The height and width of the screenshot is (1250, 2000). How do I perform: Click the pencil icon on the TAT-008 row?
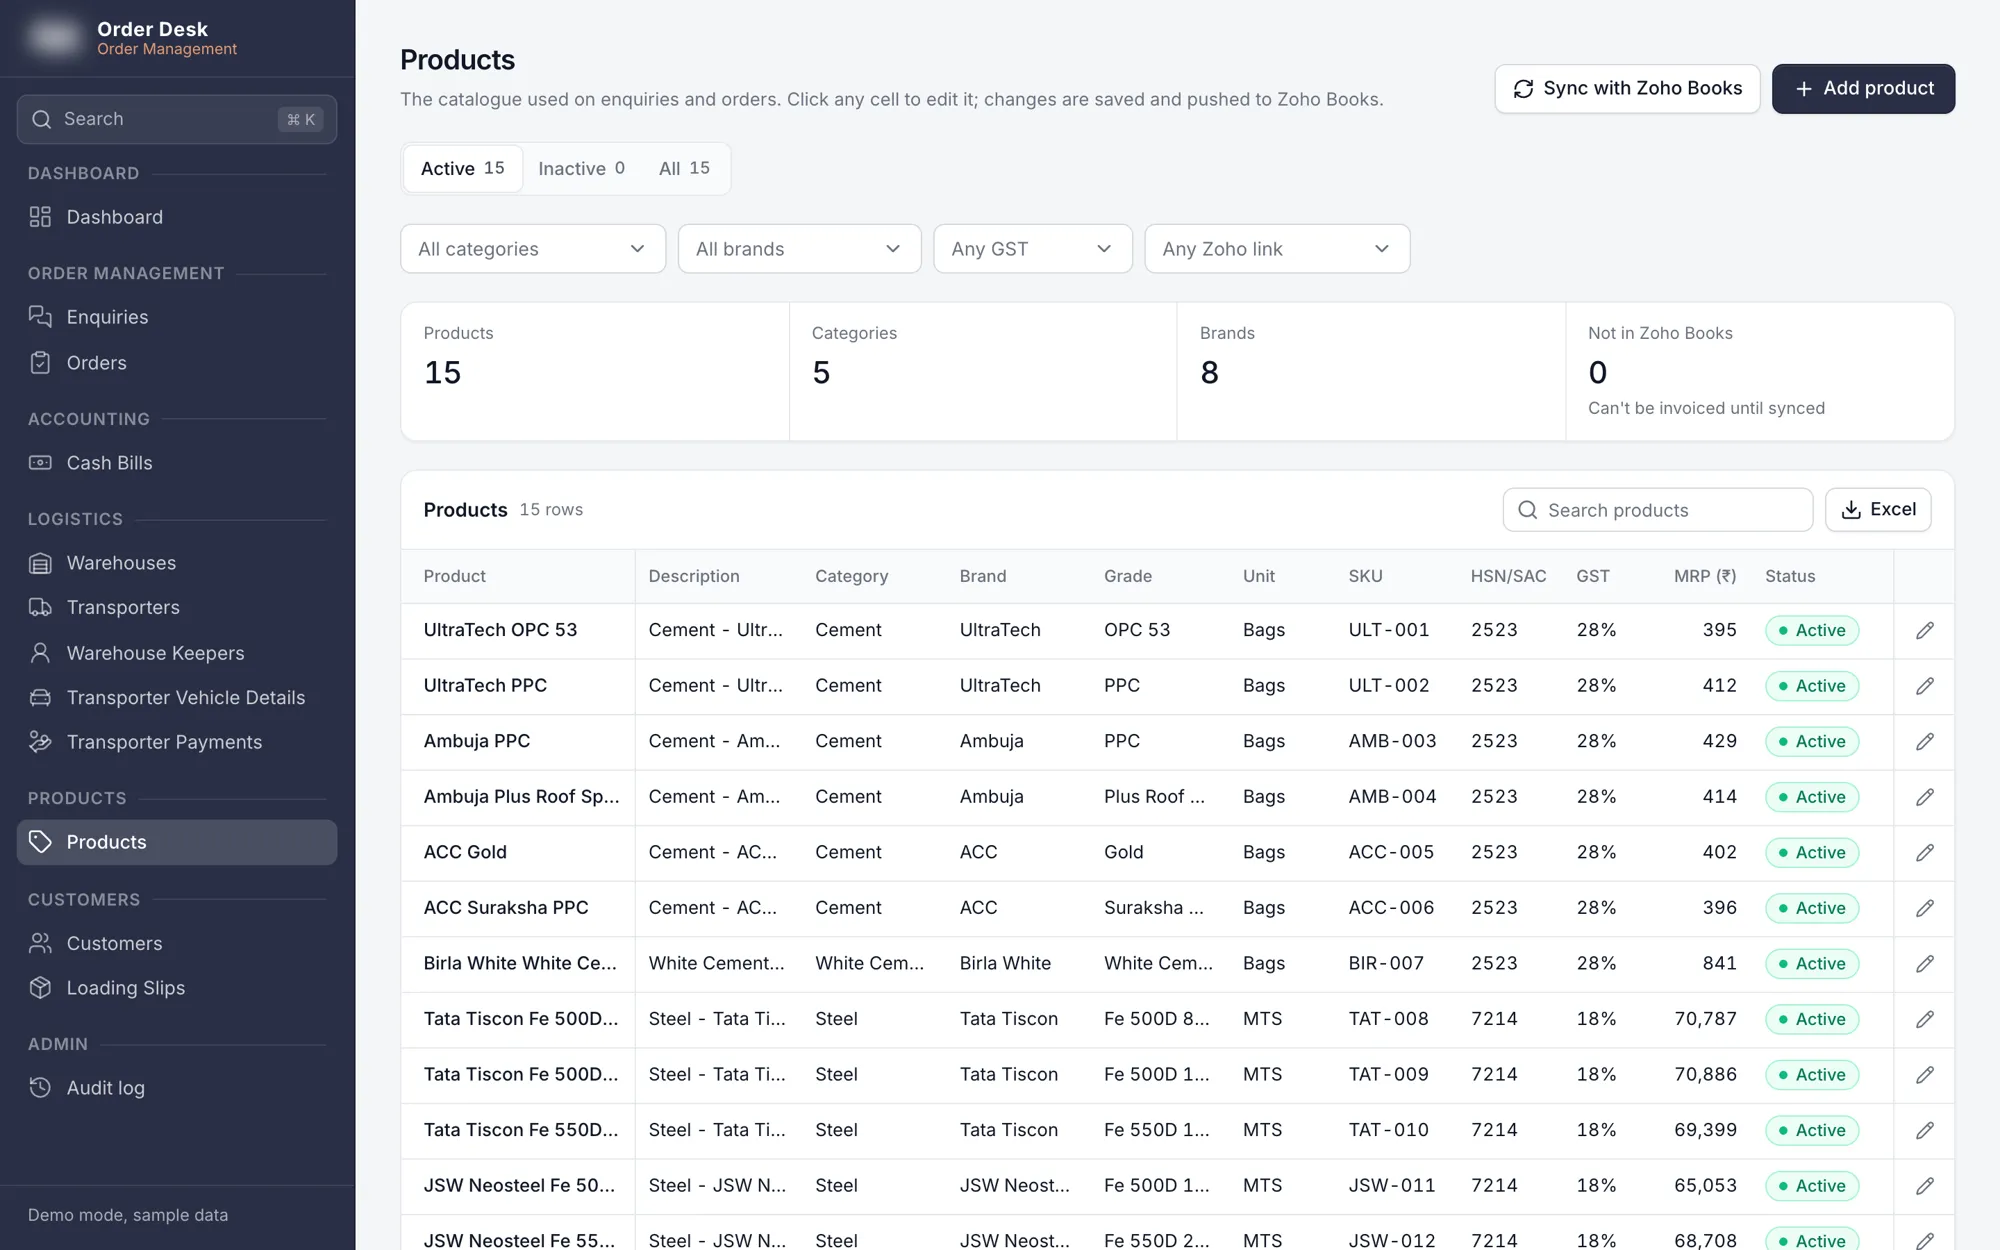(x=1924, y=1019)
